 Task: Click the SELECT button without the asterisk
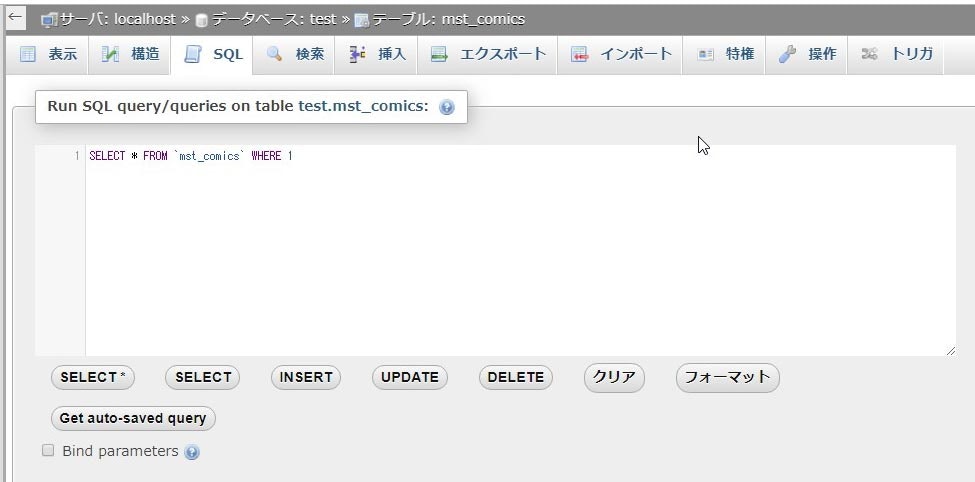[x=203, y=378]
